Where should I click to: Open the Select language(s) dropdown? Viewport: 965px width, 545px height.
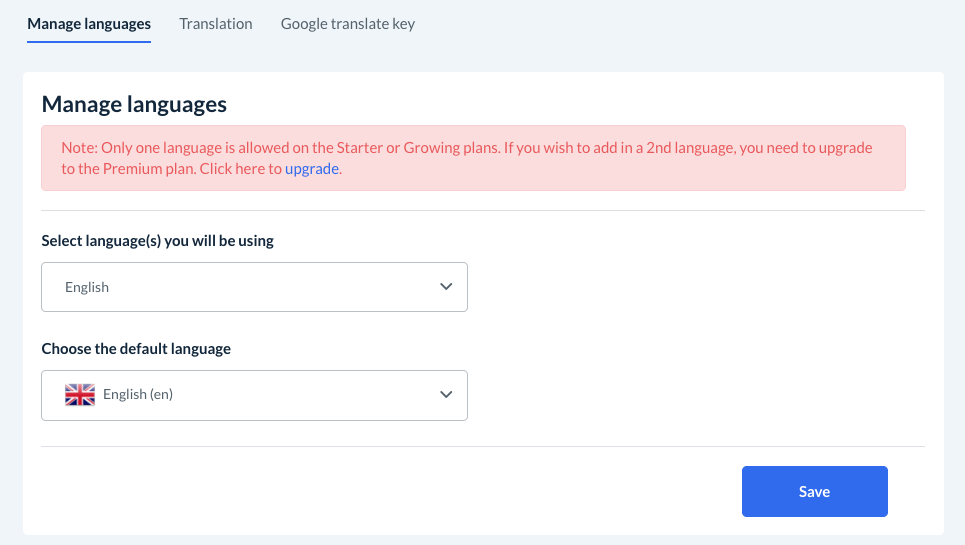click(x=254, y=287)
